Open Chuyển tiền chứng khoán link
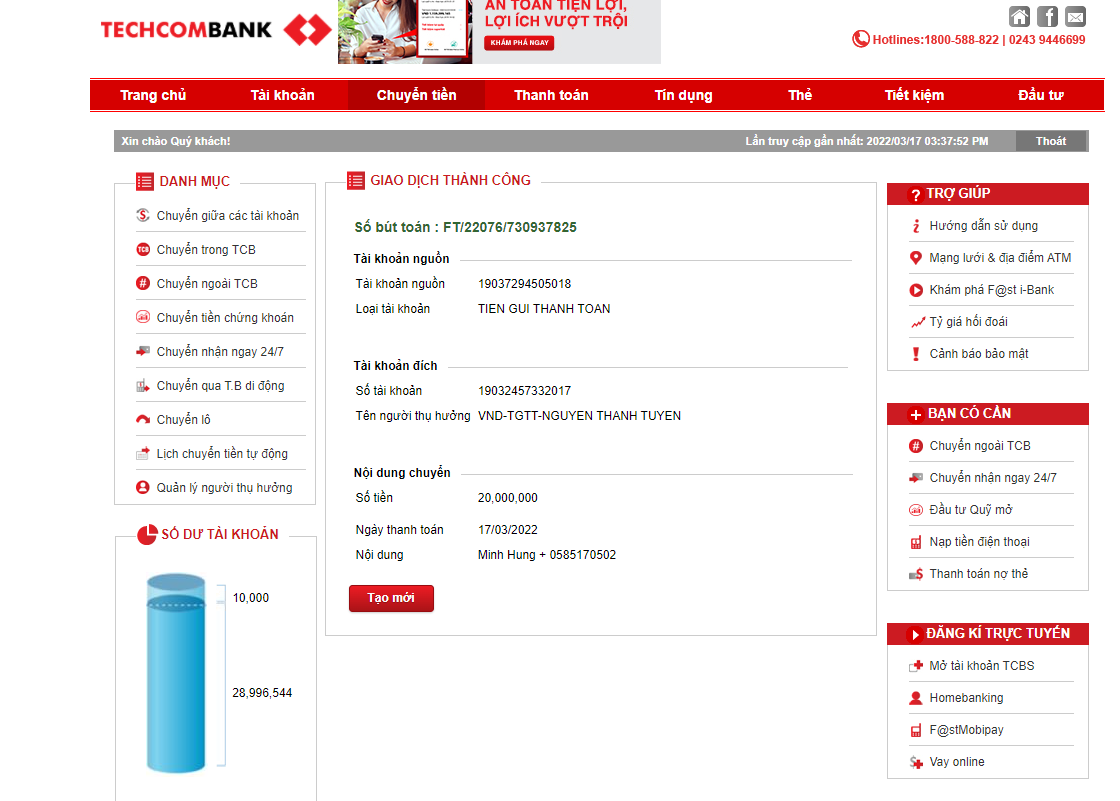The width and height of the screenshot is (1120, 801). pos(225,318)
